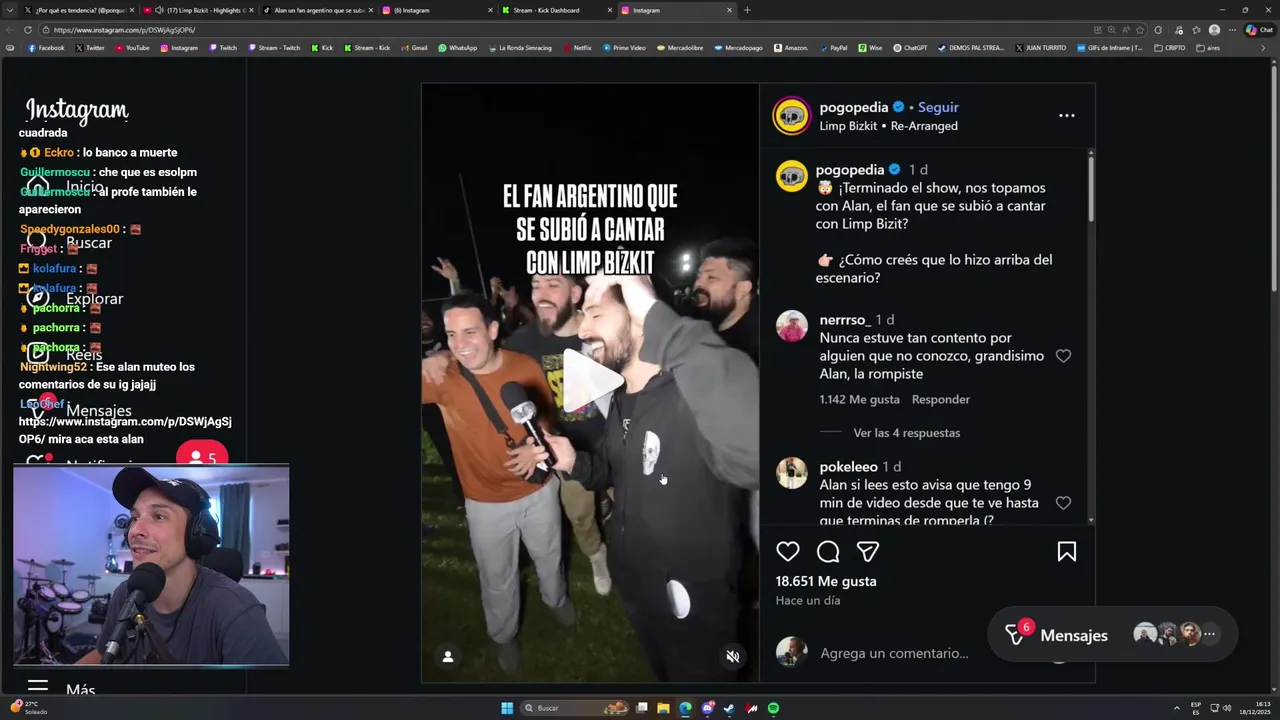Unmute the video with the speaker icon
Image resolution: width=1280 pixels, height=720 pixels.
tap(732, 656)
